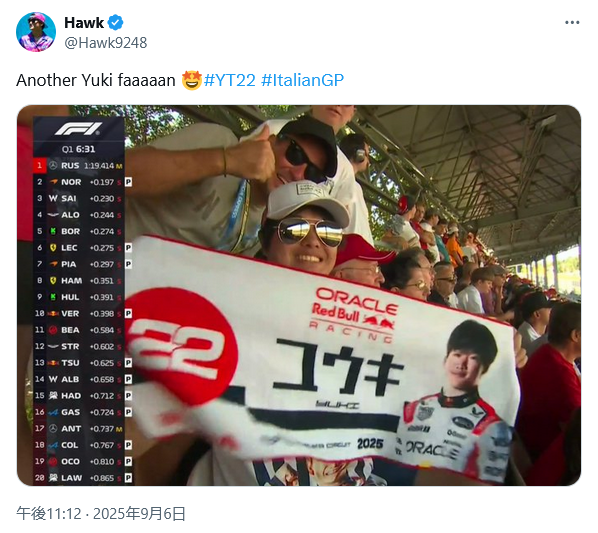The width and height of the screenshot is (598, 533).
Task: Click the blue verified badge
Action: click(116, 23)
